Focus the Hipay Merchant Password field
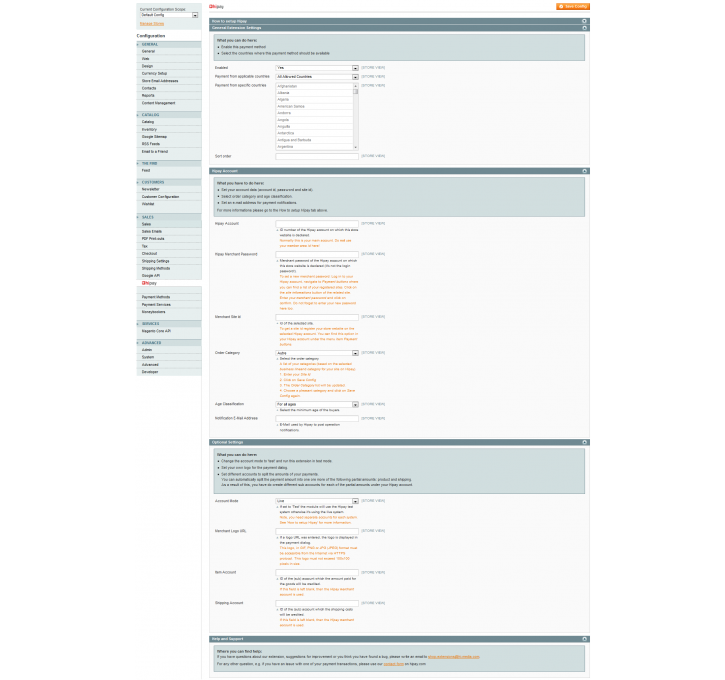This screenshot has height=680, width=725. [317, 255]
